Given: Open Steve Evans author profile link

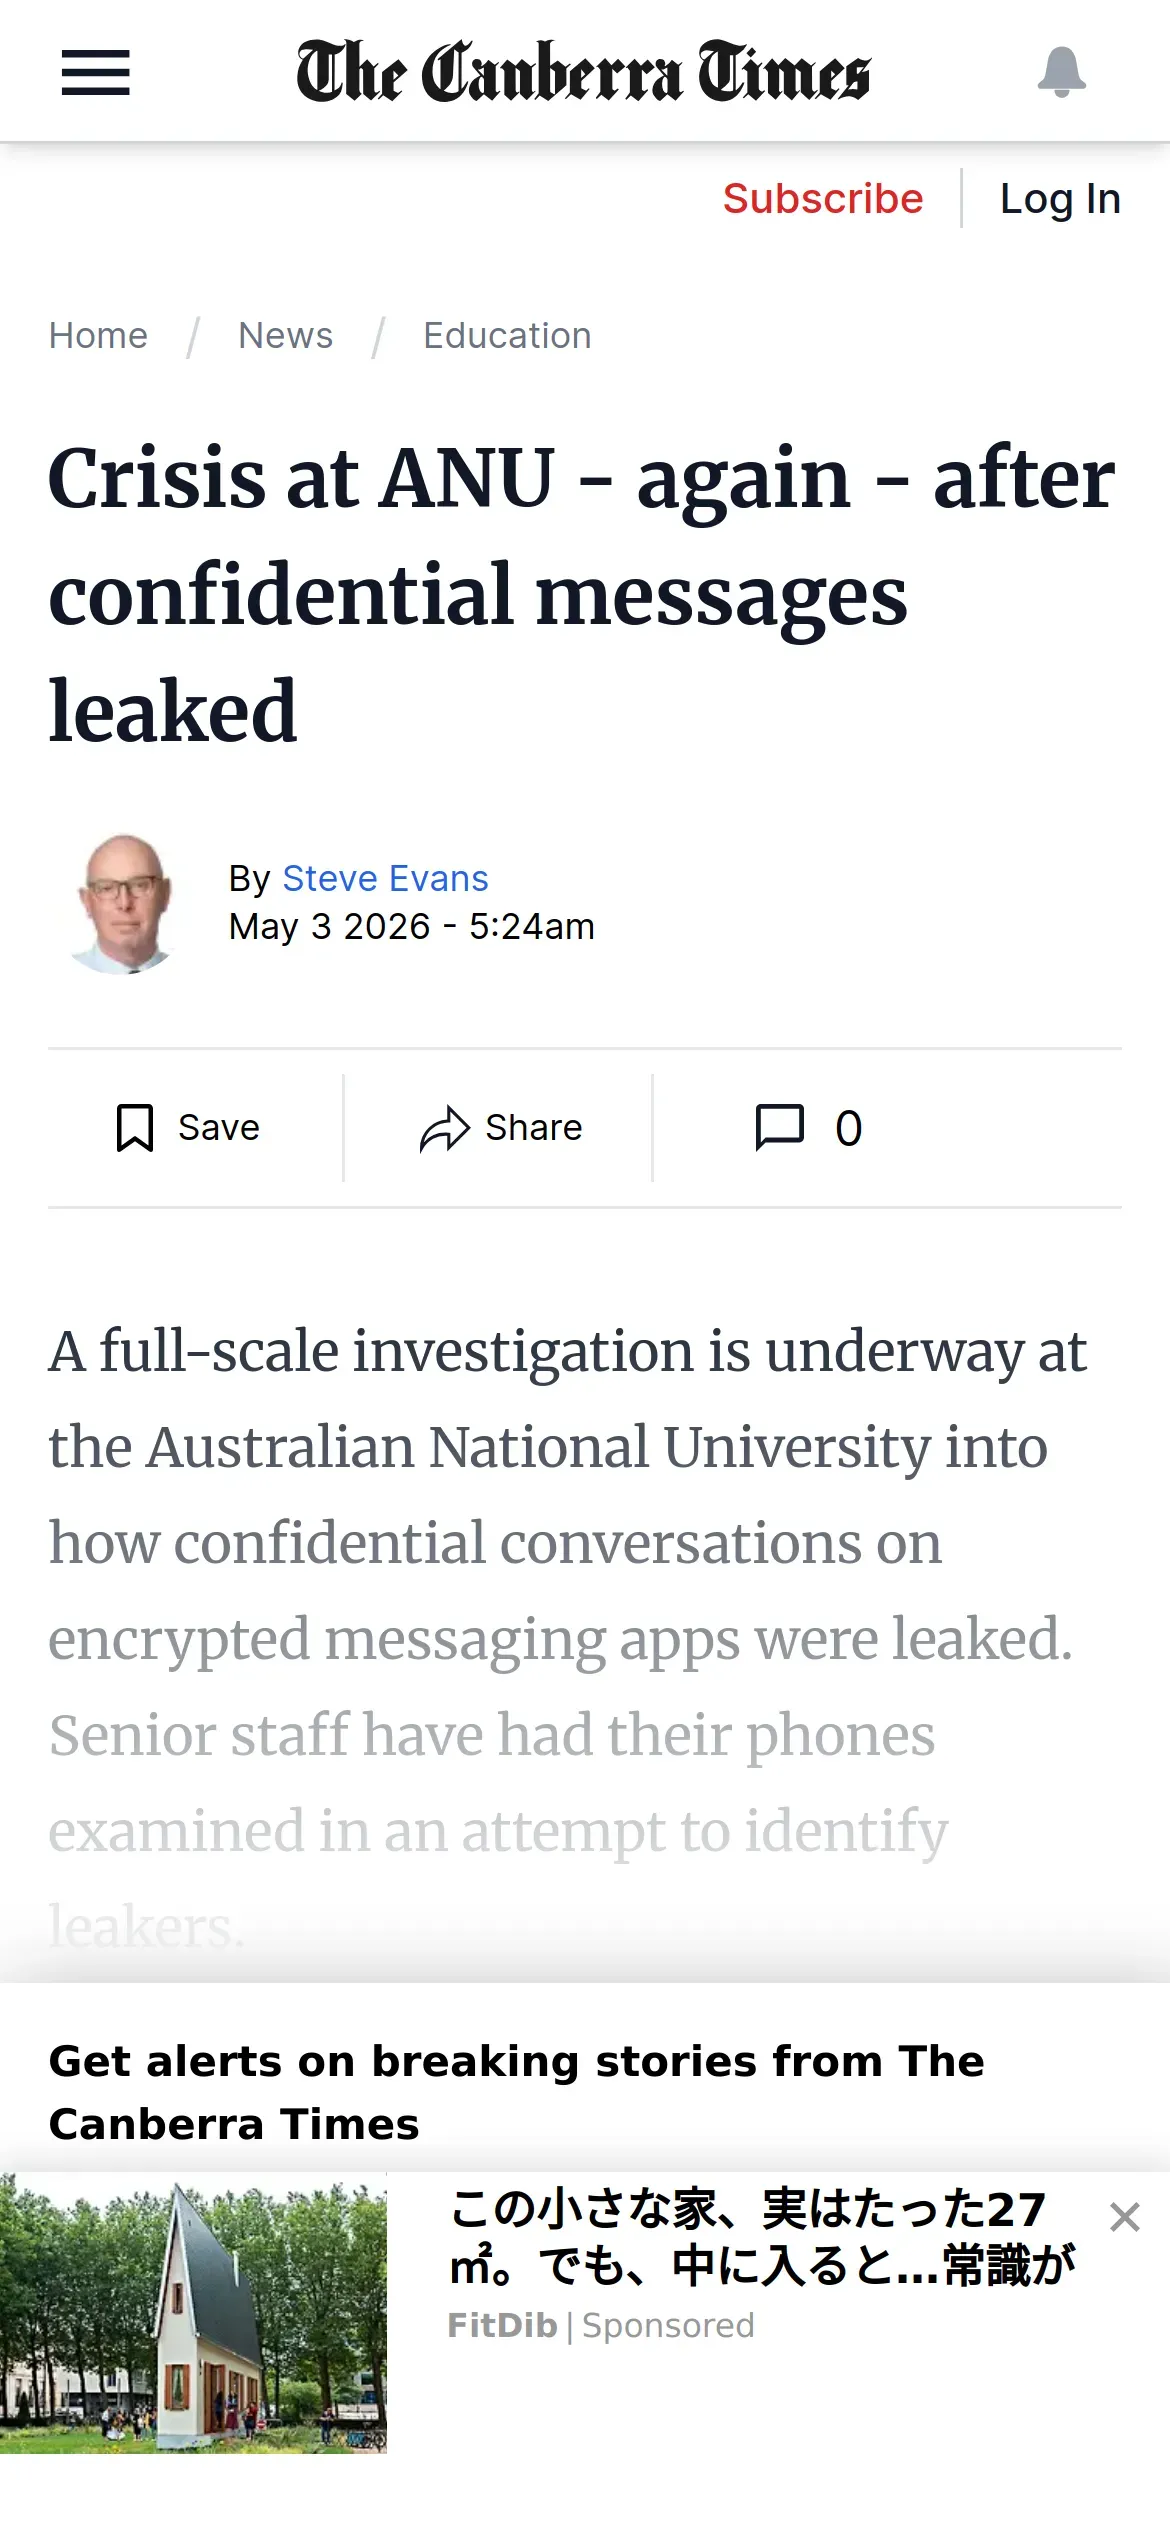Looking at the screenshot, I should [x=385, y=878].
